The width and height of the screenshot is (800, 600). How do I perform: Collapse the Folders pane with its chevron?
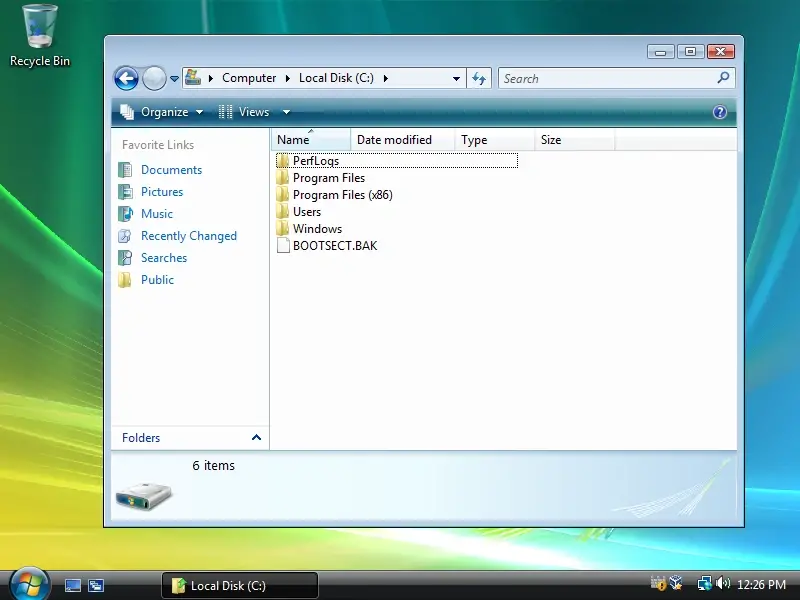[x=257, y=438]
